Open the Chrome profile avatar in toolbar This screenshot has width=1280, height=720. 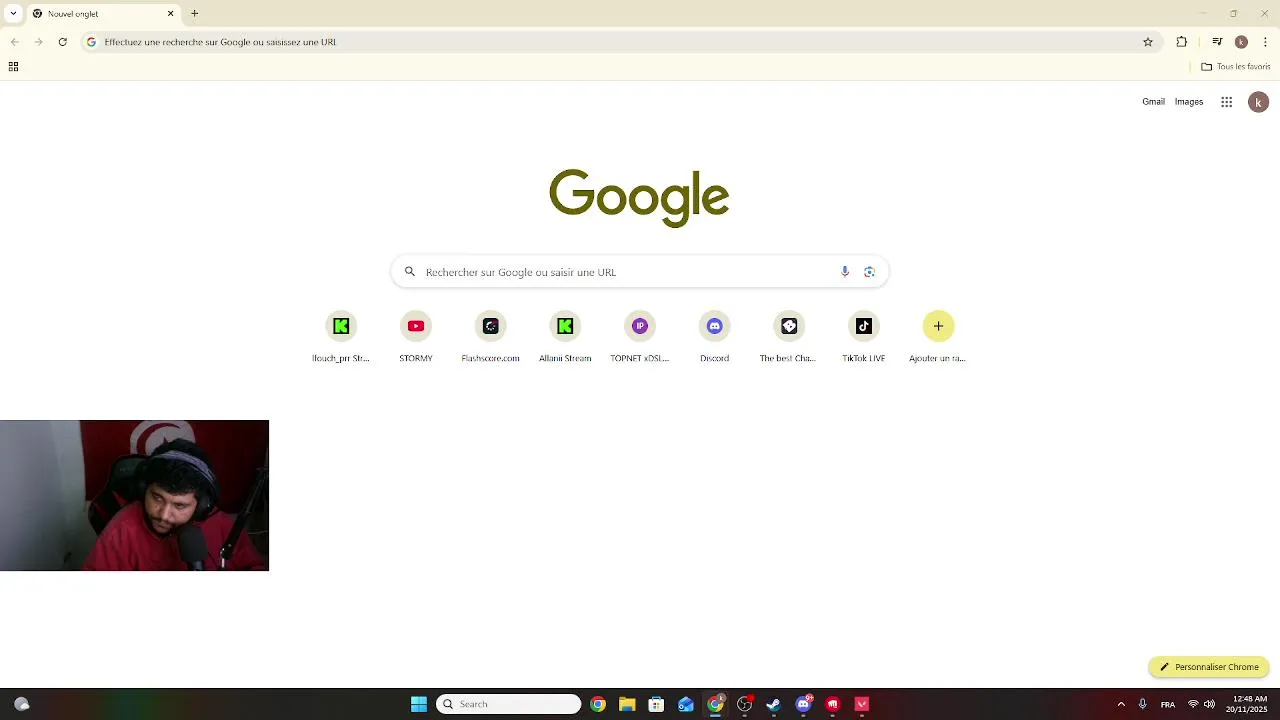point(1241,42)
